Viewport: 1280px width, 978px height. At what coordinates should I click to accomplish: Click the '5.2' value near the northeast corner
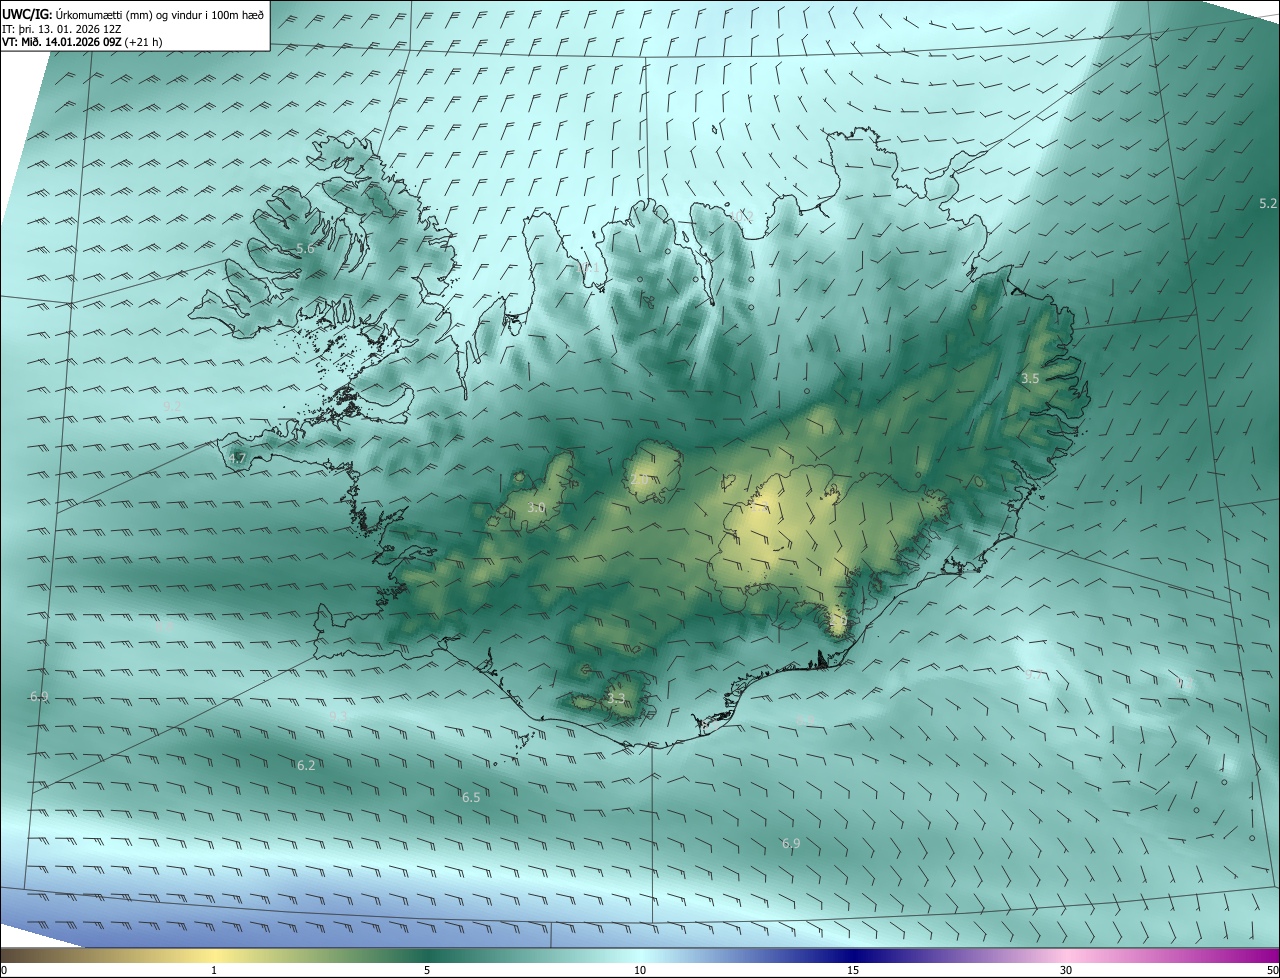coord(1268,203)
